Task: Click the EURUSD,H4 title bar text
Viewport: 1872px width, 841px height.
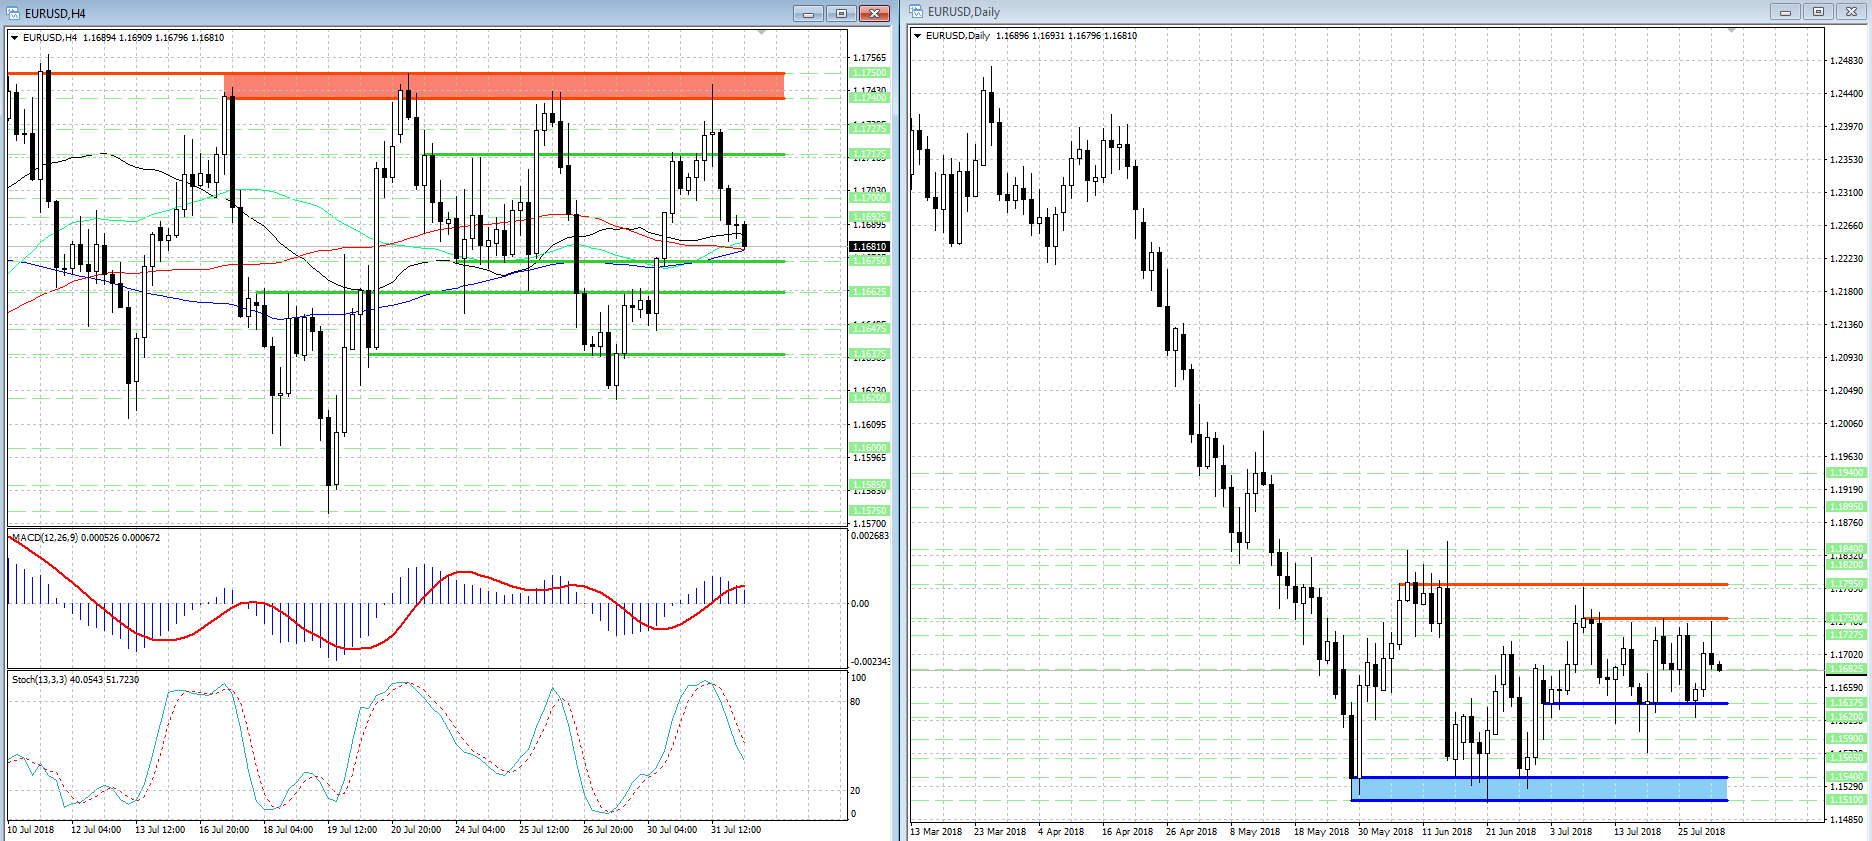Action: tap(55, 14)
